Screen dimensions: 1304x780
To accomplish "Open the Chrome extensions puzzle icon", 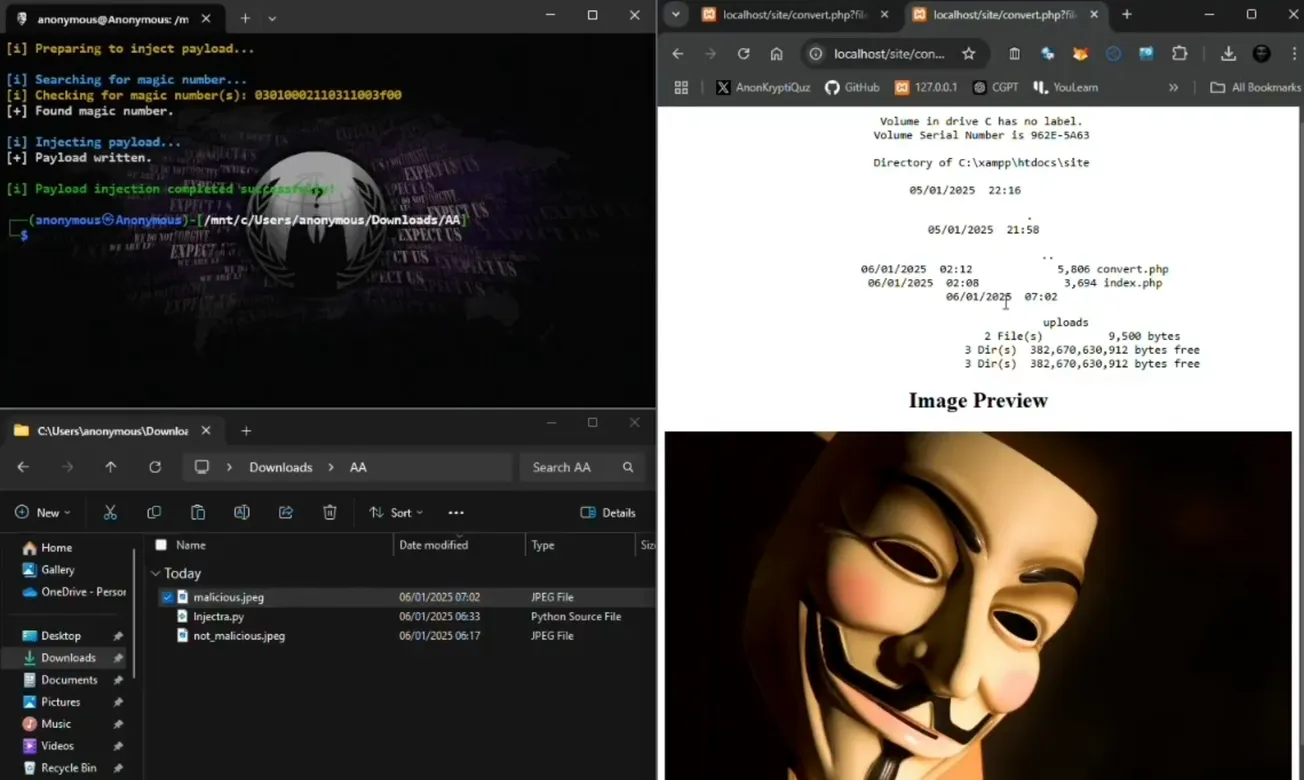I will [x=1180, y=53].
